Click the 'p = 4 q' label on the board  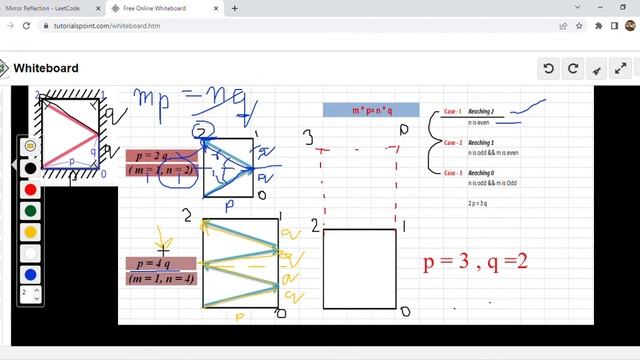click(x=161, y=263)
